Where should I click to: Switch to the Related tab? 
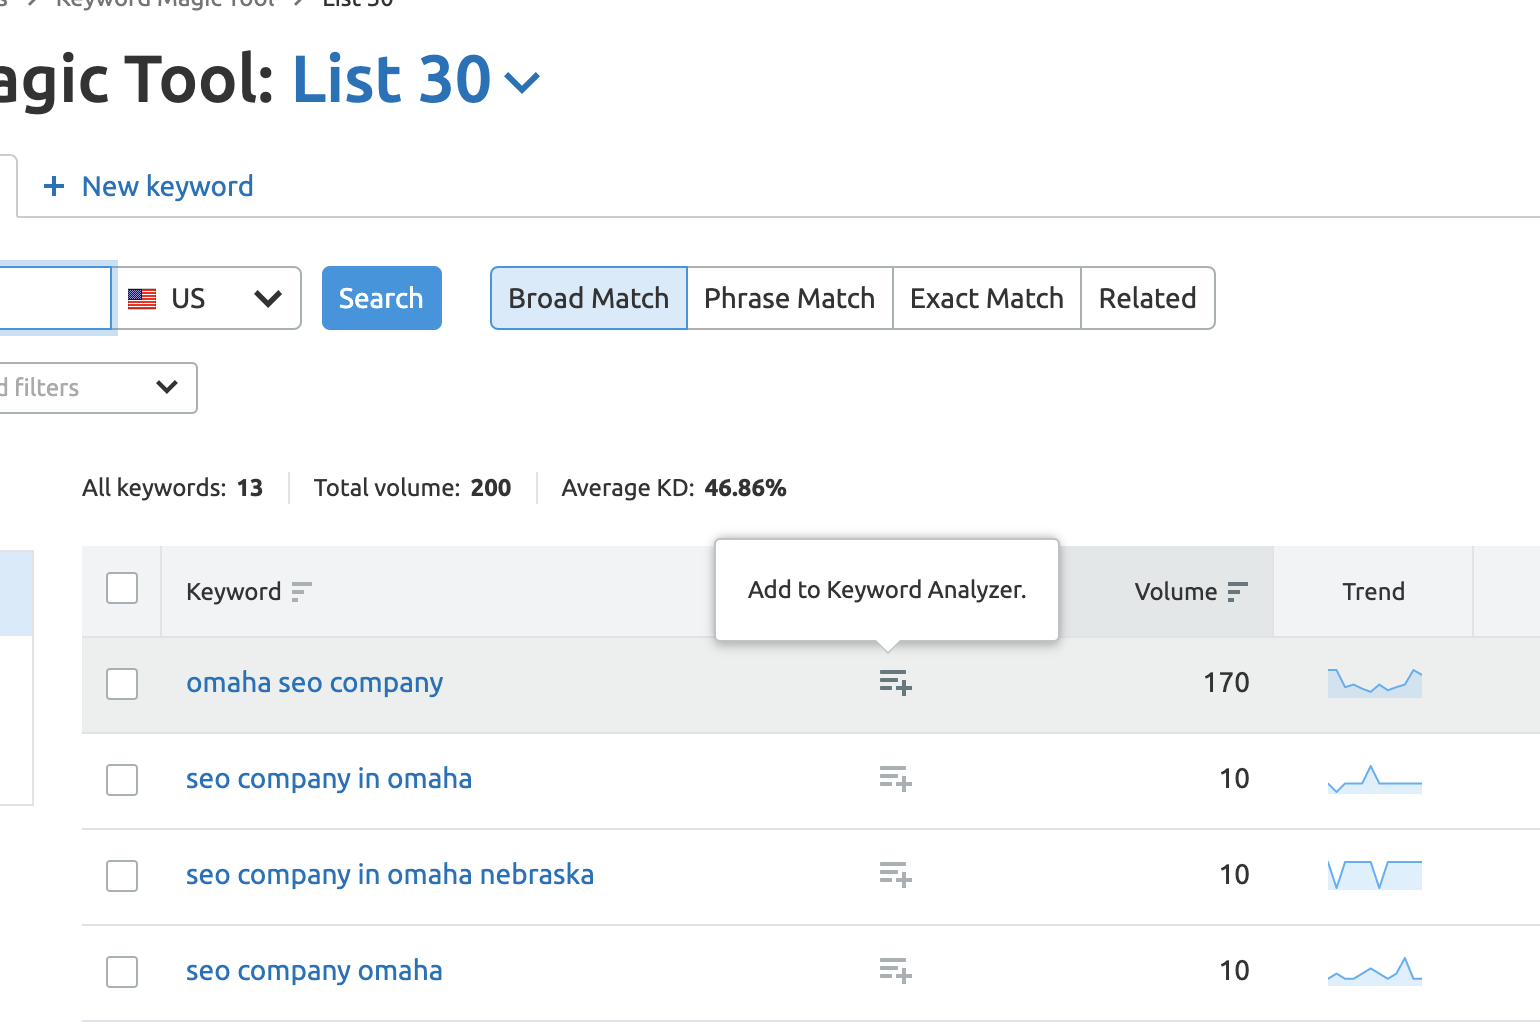point(1147,298)
